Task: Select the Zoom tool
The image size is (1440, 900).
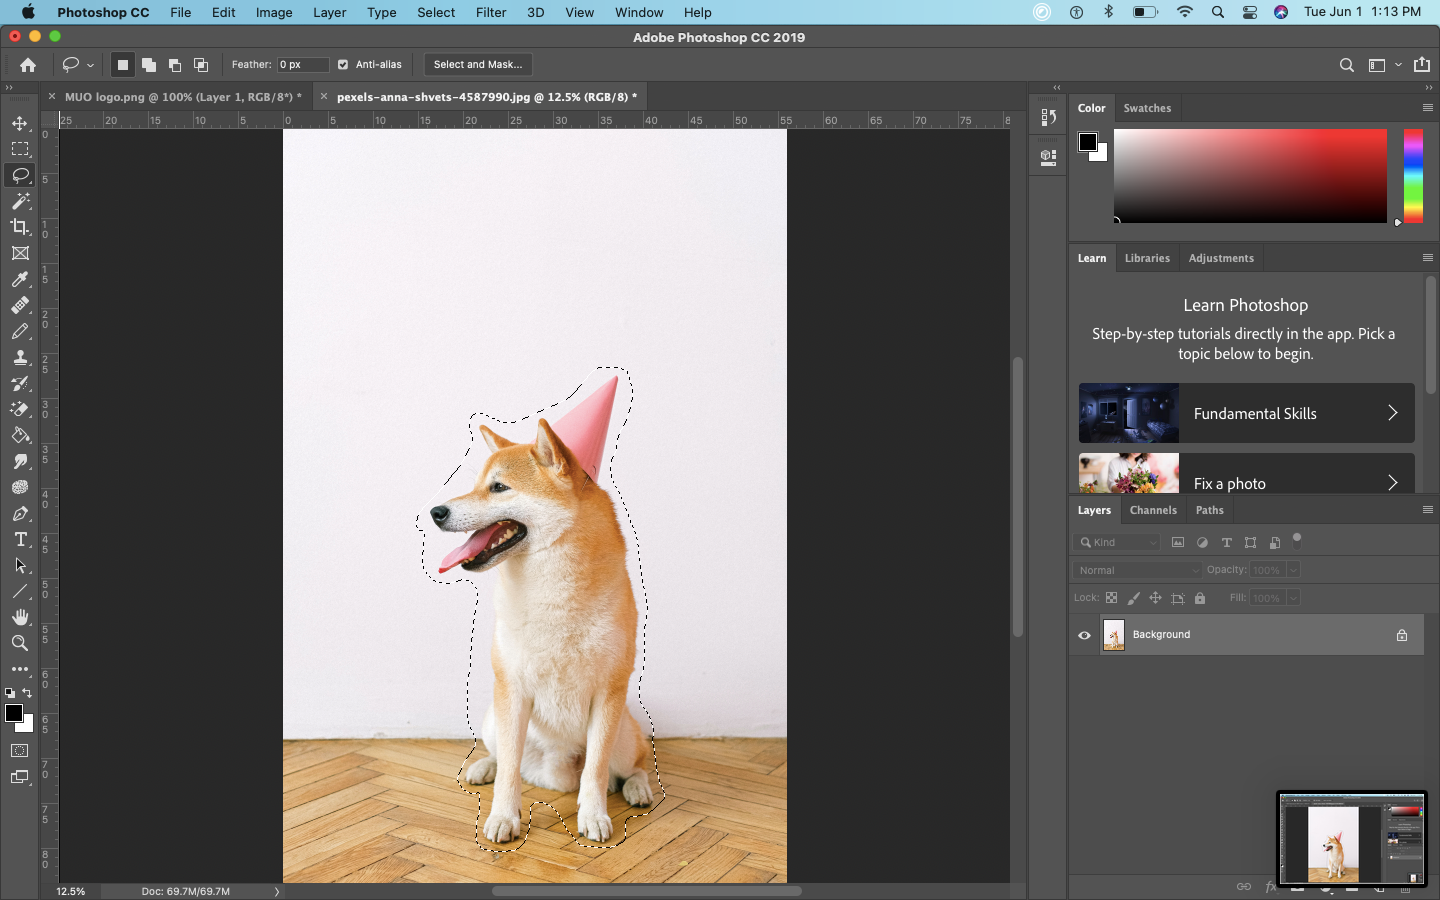Action: click(x=20, y=643)
